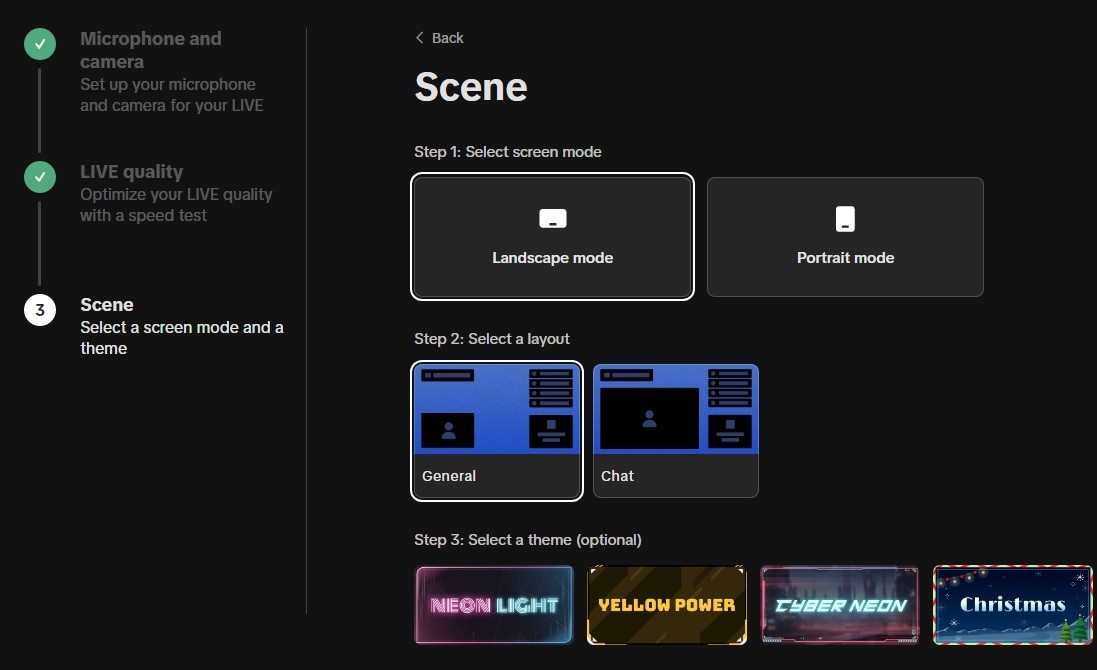1097x670 pixels.
Task: Choose the General layout label
Action: point(449,476)
